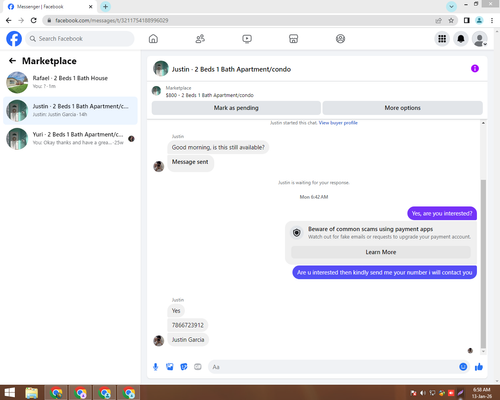Attach a photo using the image icon
500x400 pixels.
coord(170,367)
